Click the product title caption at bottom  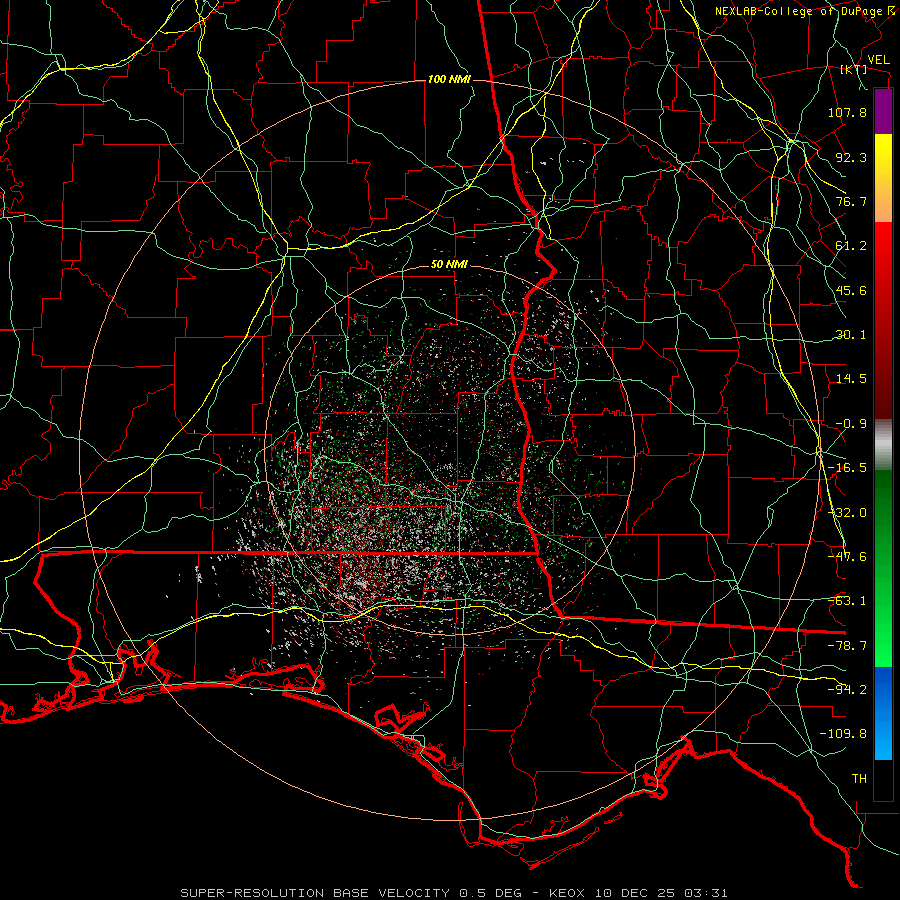(x=454, y=893)
